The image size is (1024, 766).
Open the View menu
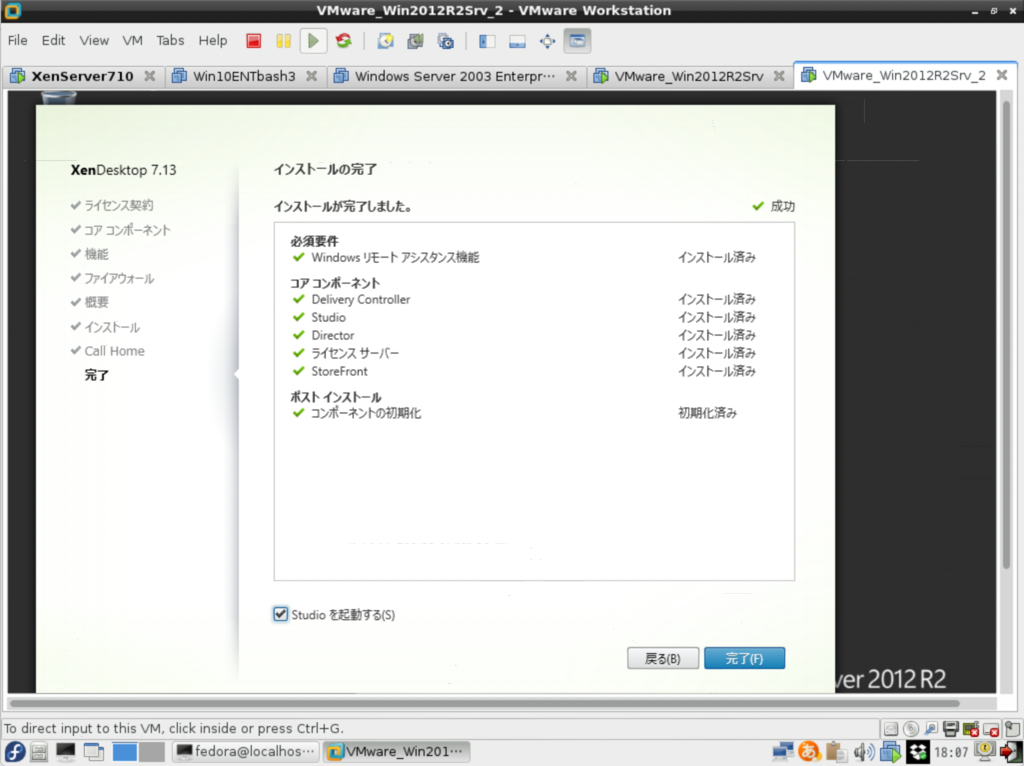coord(94,40)
